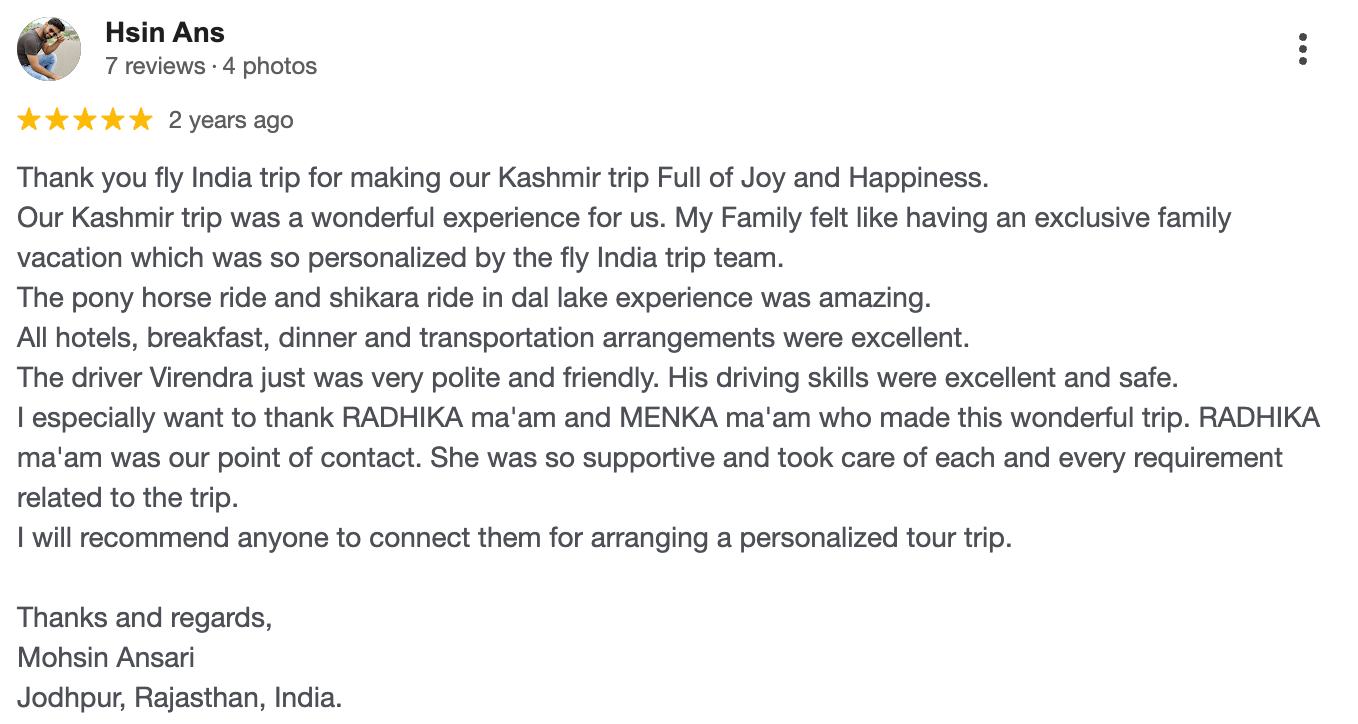Click the pony horse ride sentence
Image resolution: width=1358 pixels, height=724 pixels.
coord(474,298)
